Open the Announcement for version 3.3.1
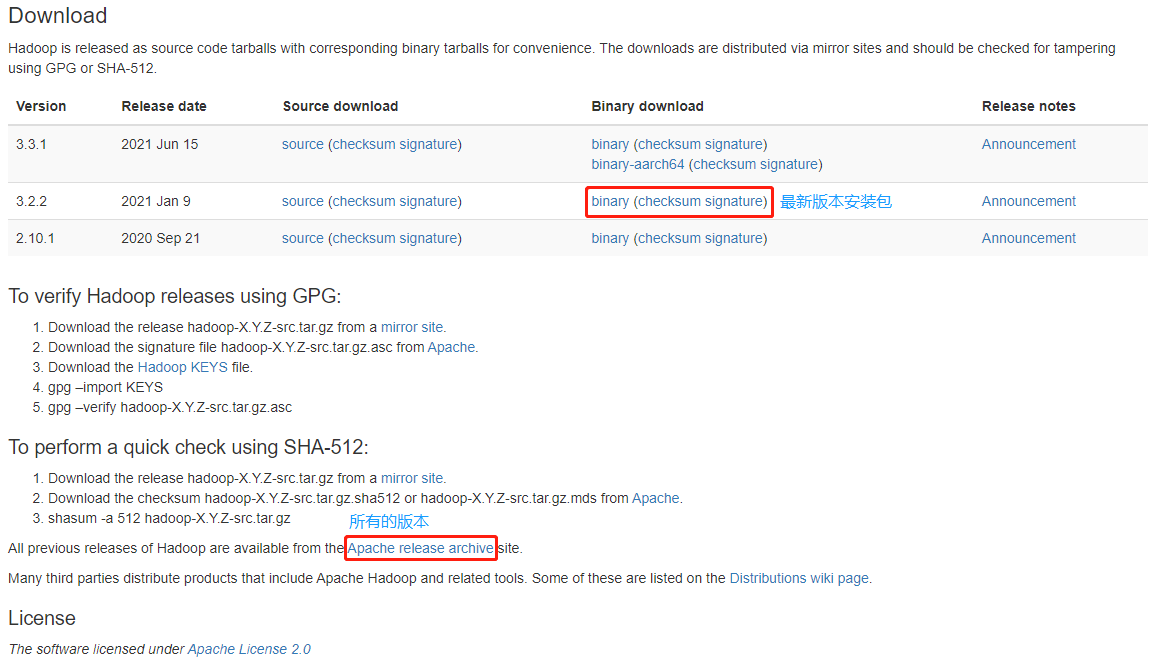Screen dimensions: 1154x663 (1028, 144)
